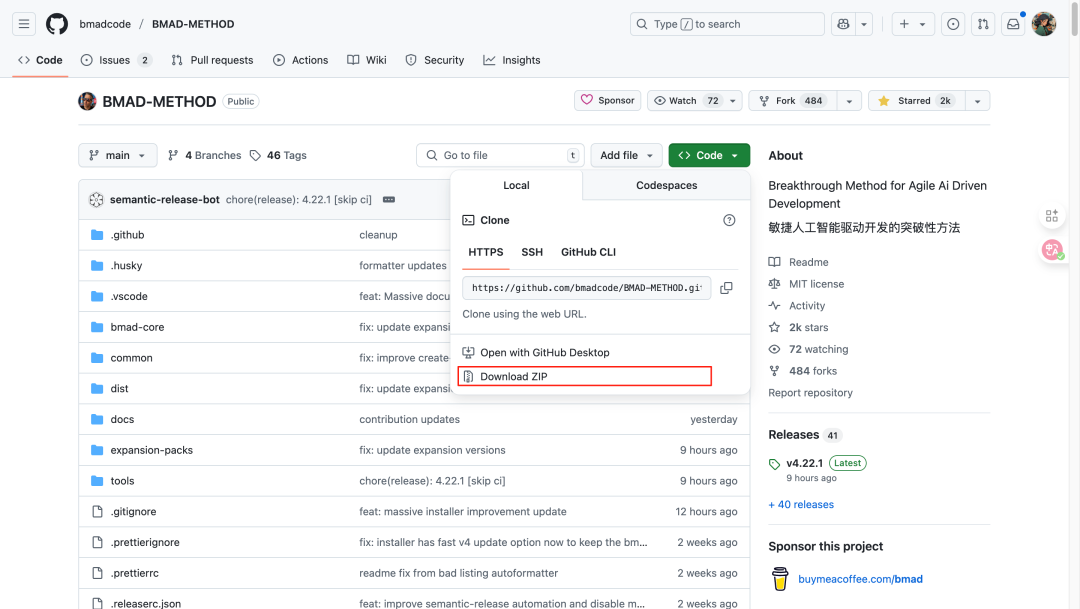Screen dimensions: 1080x609
Task: Open the Wiki tab
Action: click(366, 60)
